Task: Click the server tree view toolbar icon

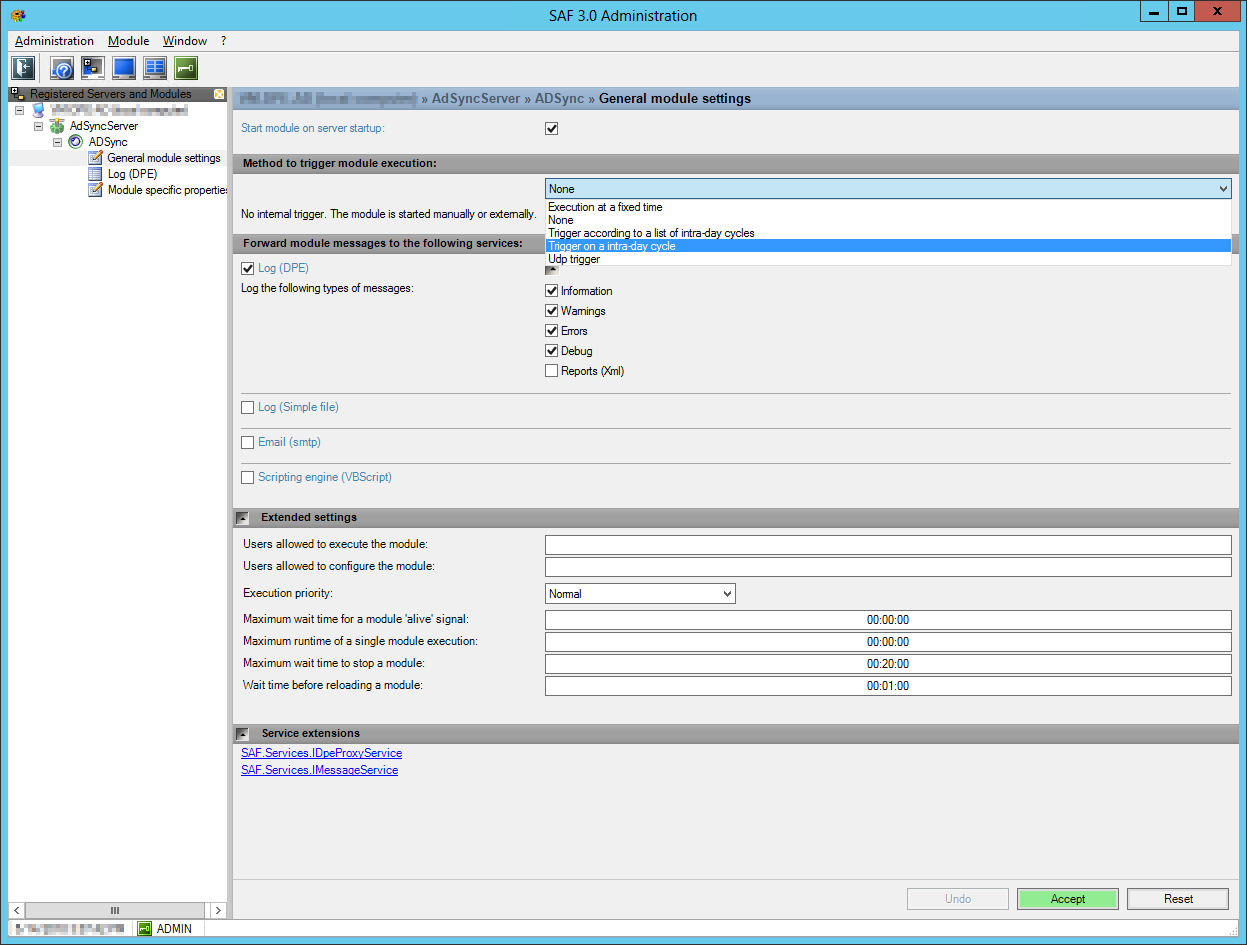Action: point(93,68)
